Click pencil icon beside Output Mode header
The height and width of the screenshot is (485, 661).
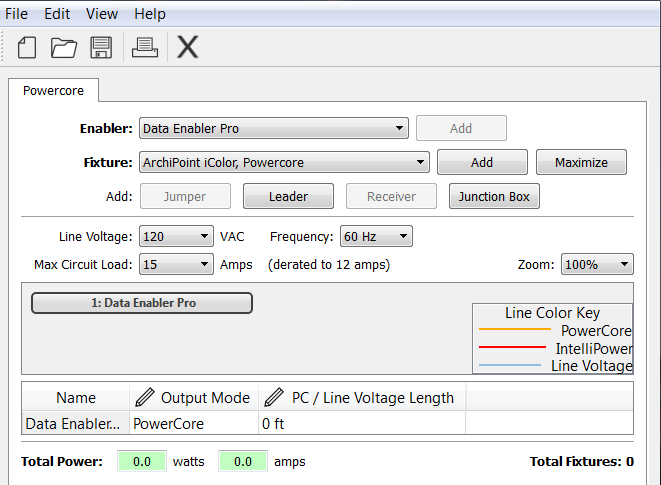click(x=145, y=397)
